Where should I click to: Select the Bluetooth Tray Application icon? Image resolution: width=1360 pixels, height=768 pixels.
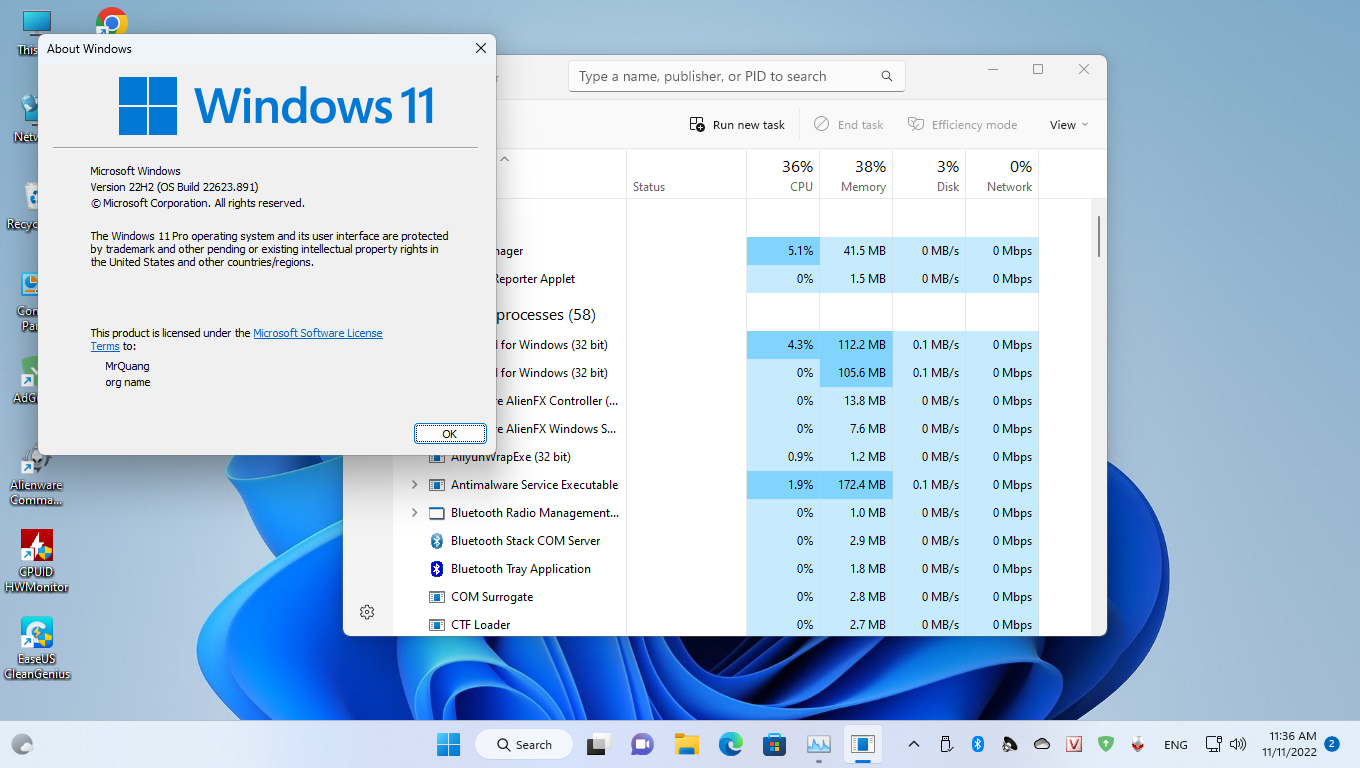[436, 569]
